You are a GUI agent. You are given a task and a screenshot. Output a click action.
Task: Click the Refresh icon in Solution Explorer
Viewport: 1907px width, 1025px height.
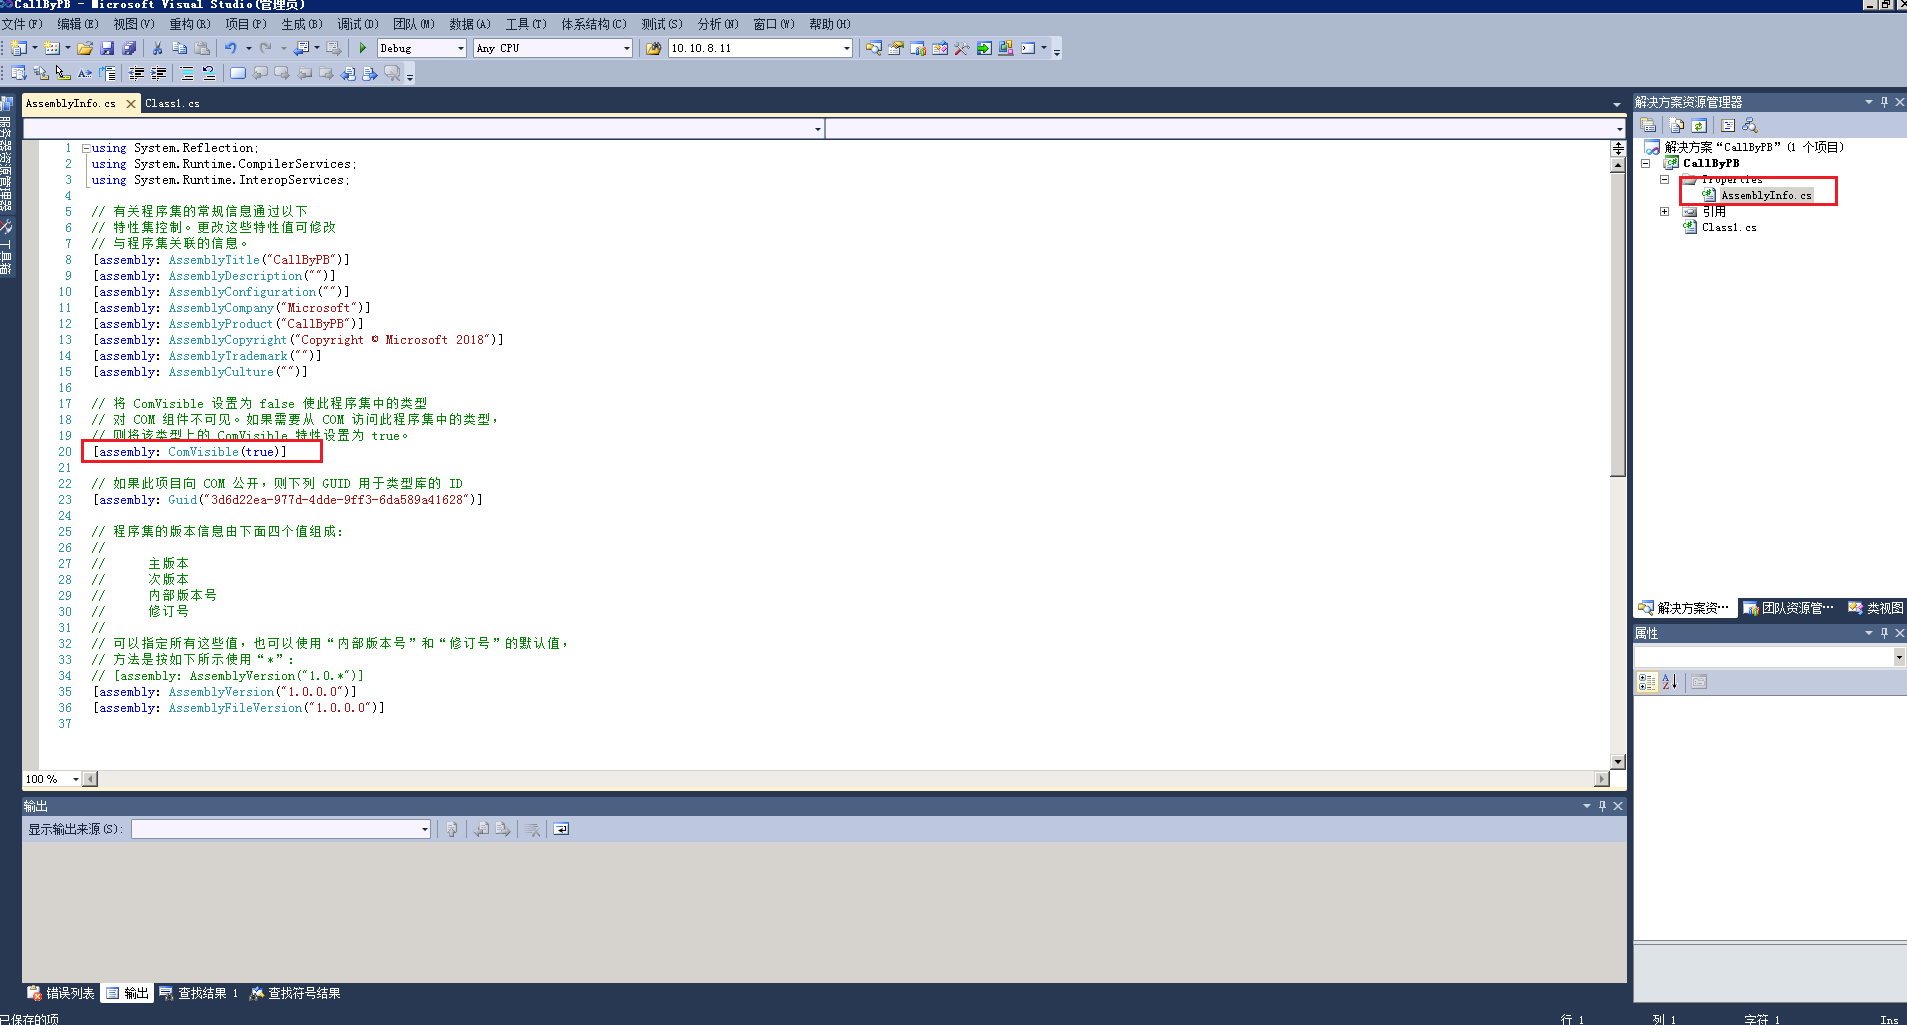pyautogui.click(x=1700, y=124)
